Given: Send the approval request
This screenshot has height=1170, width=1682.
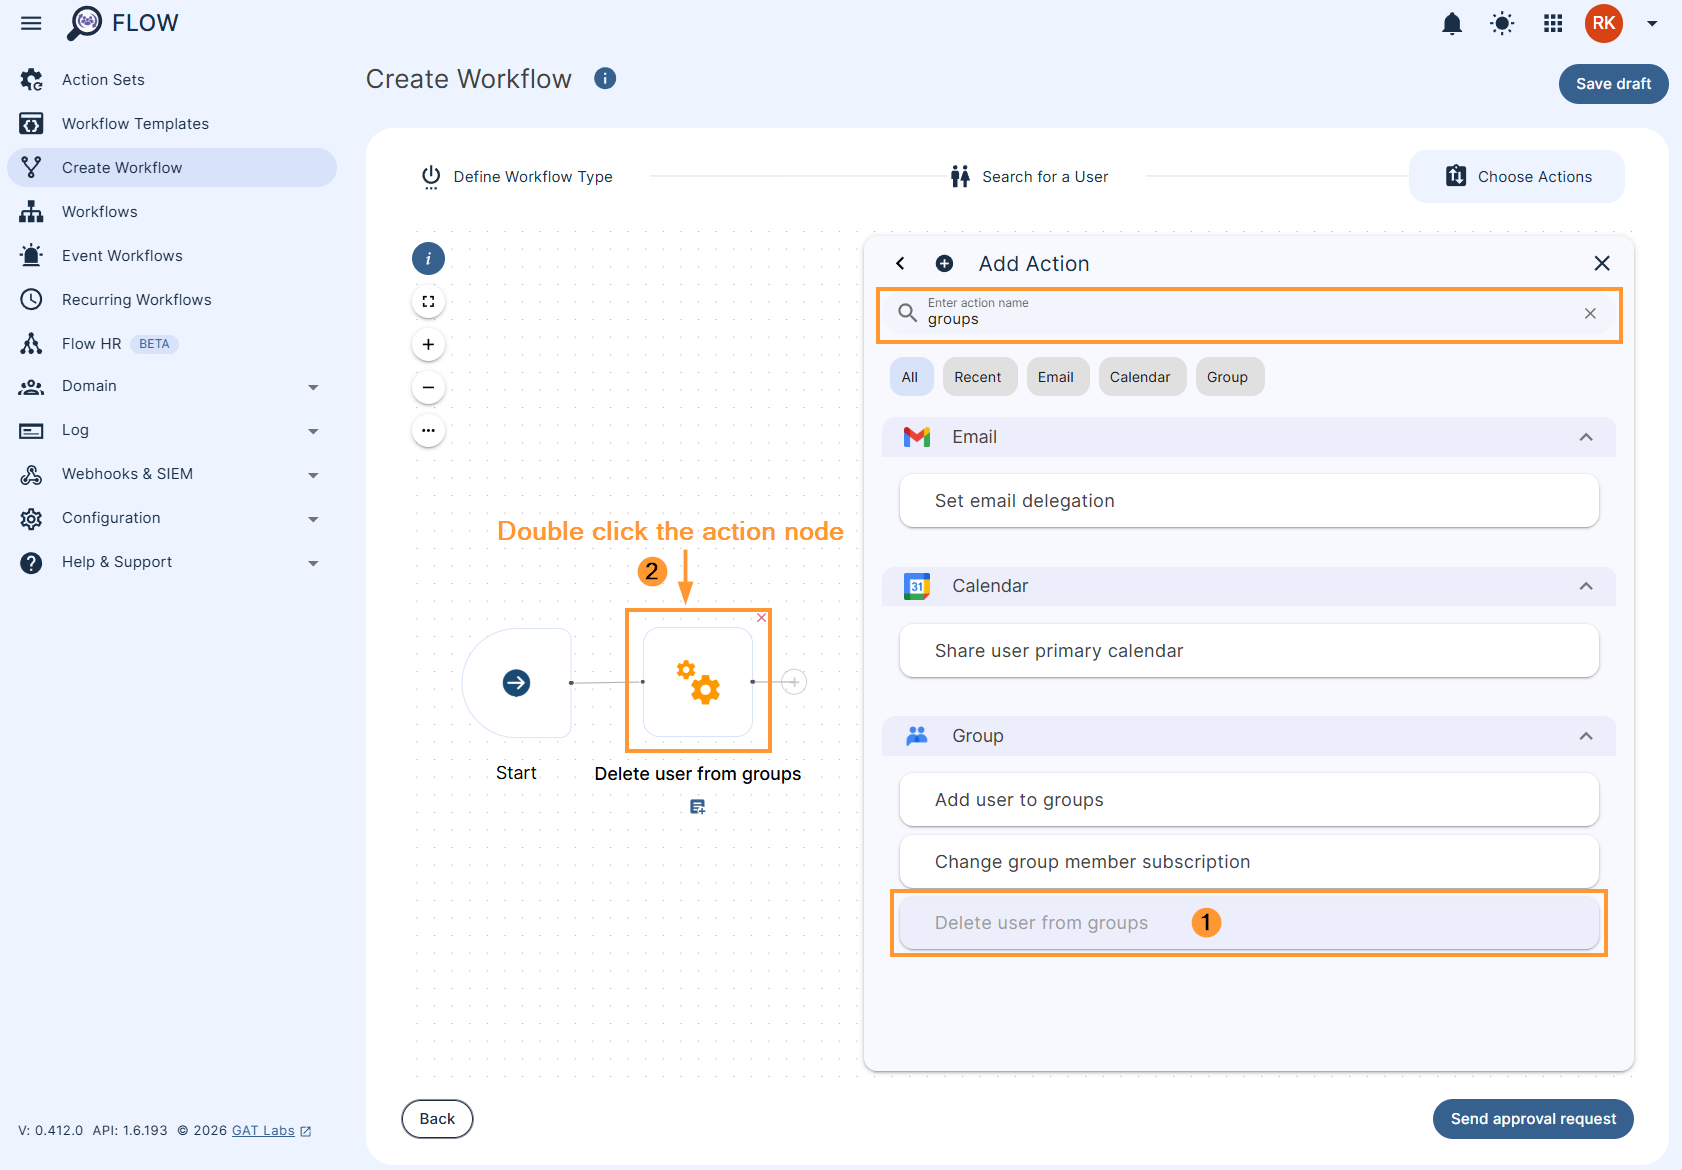Looking at the screenshot, I should [x=1532, y=1119].
